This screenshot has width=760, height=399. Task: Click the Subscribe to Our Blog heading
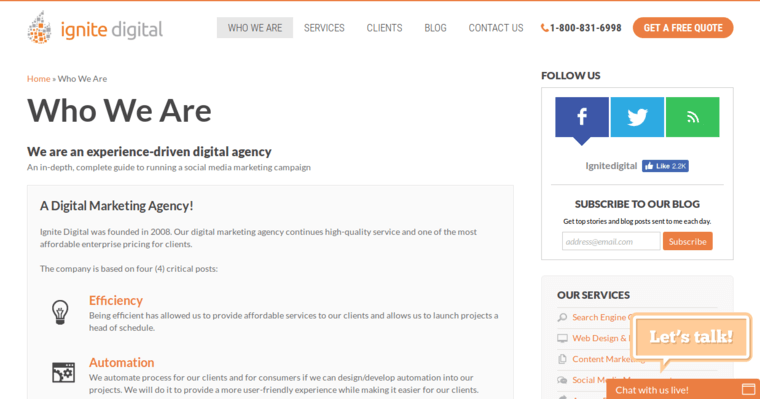pyautogui.click(x=637, y=204)
